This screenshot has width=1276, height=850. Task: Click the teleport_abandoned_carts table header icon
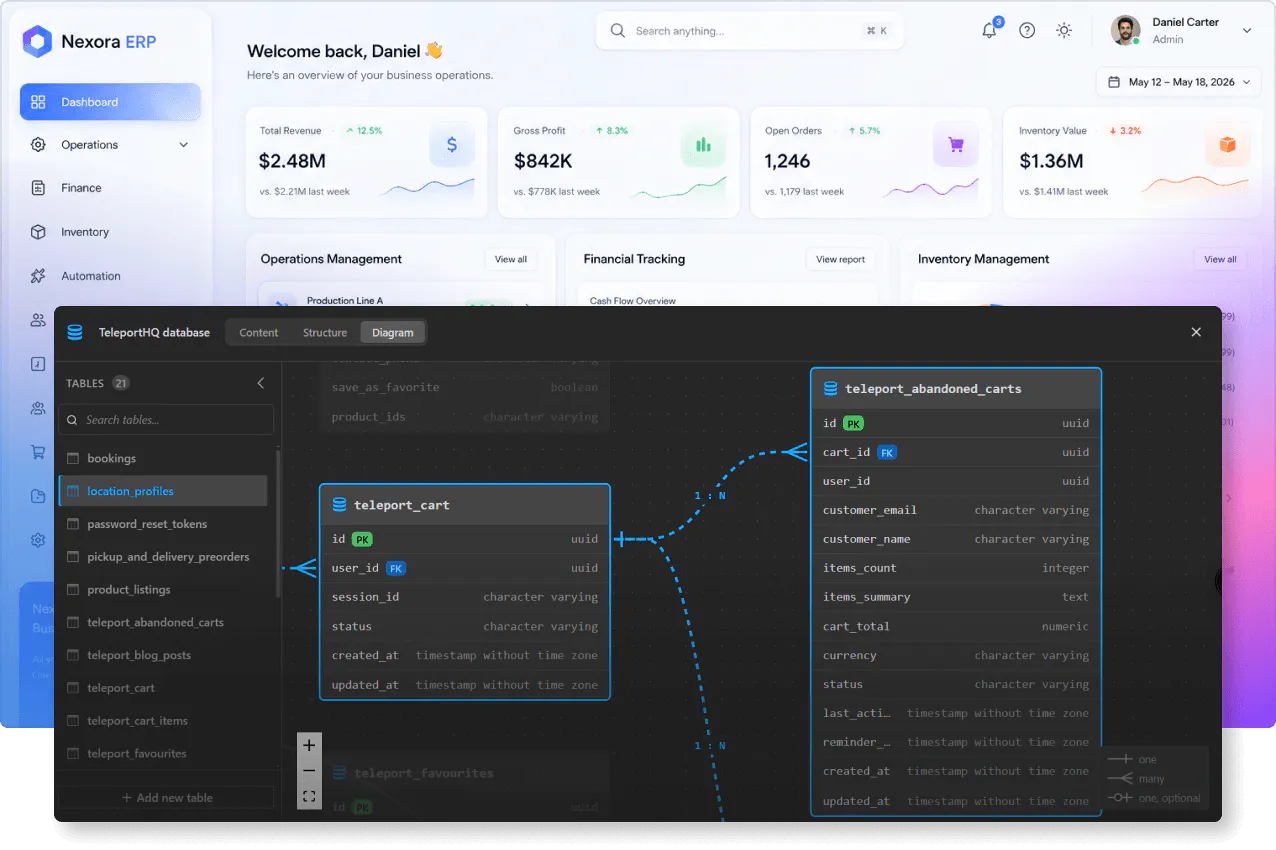(x=830, y=388)
